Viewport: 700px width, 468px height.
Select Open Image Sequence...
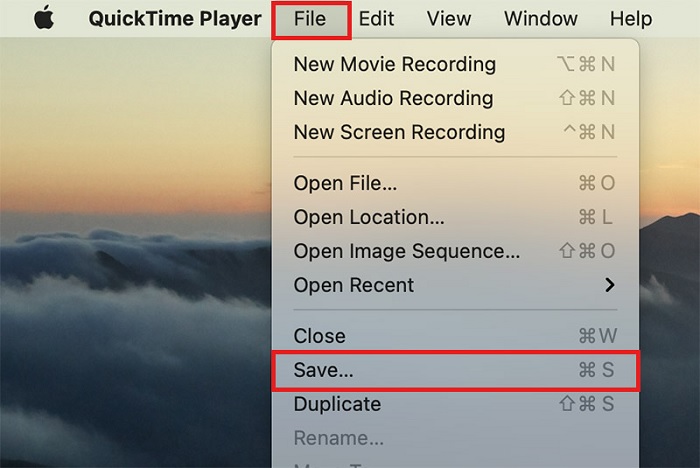[406, 251]
